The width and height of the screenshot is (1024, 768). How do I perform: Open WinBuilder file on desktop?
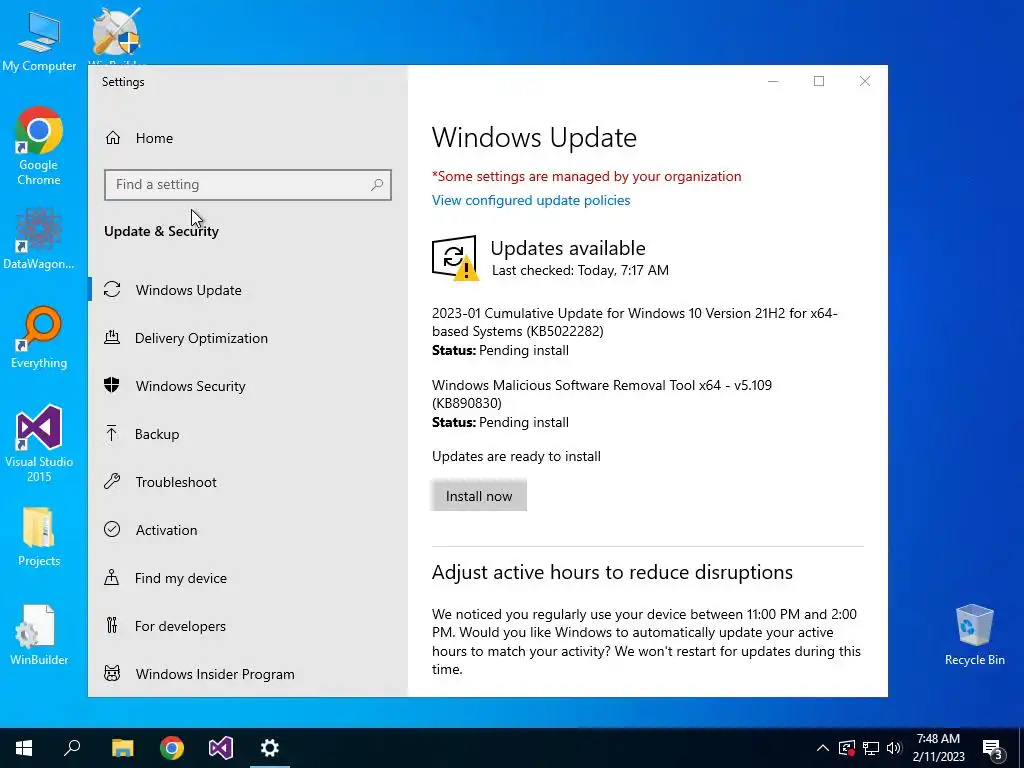(39, 635)
